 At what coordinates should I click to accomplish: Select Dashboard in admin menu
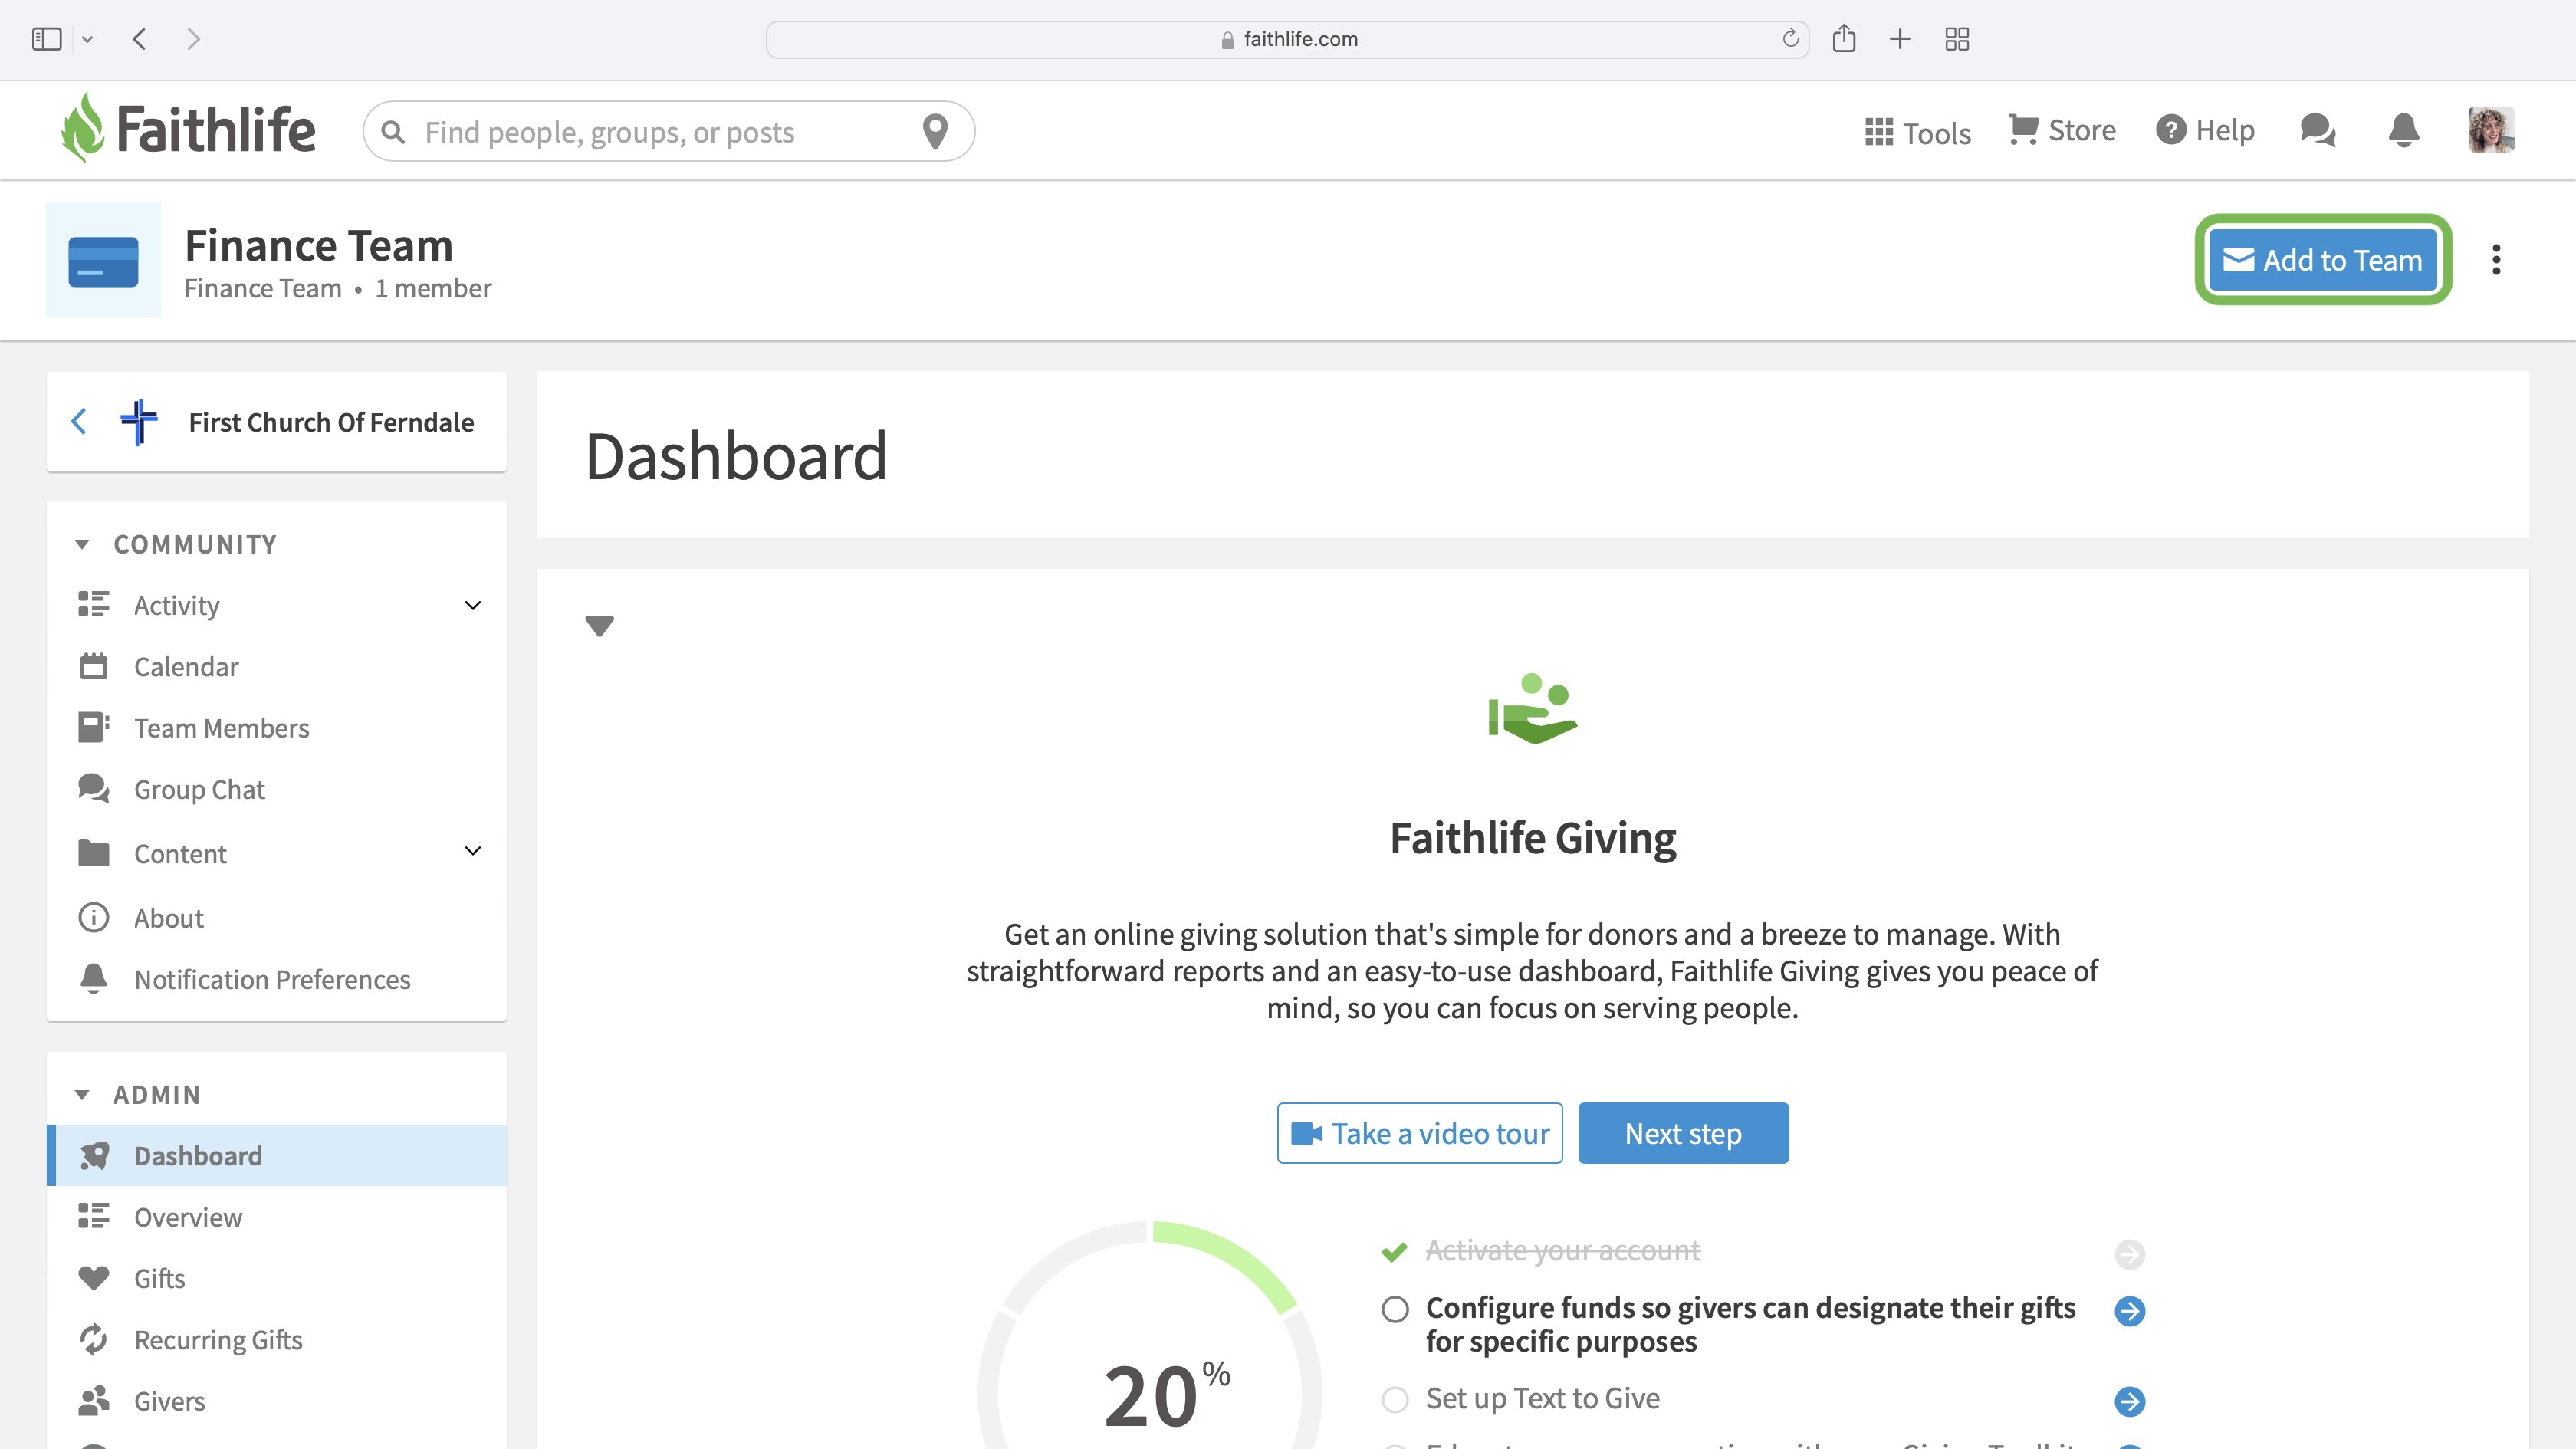[x=276, y=1156]
